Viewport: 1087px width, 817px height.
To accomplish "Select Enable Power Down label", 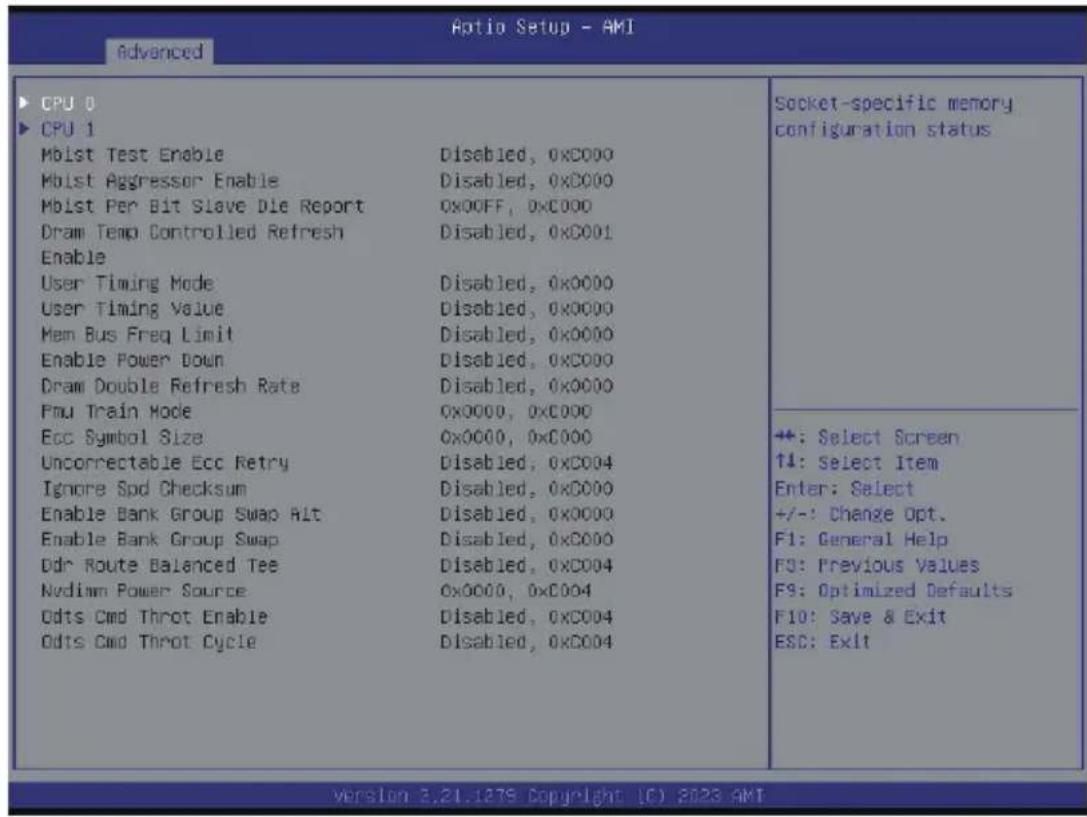I will [x=132, y=360].
